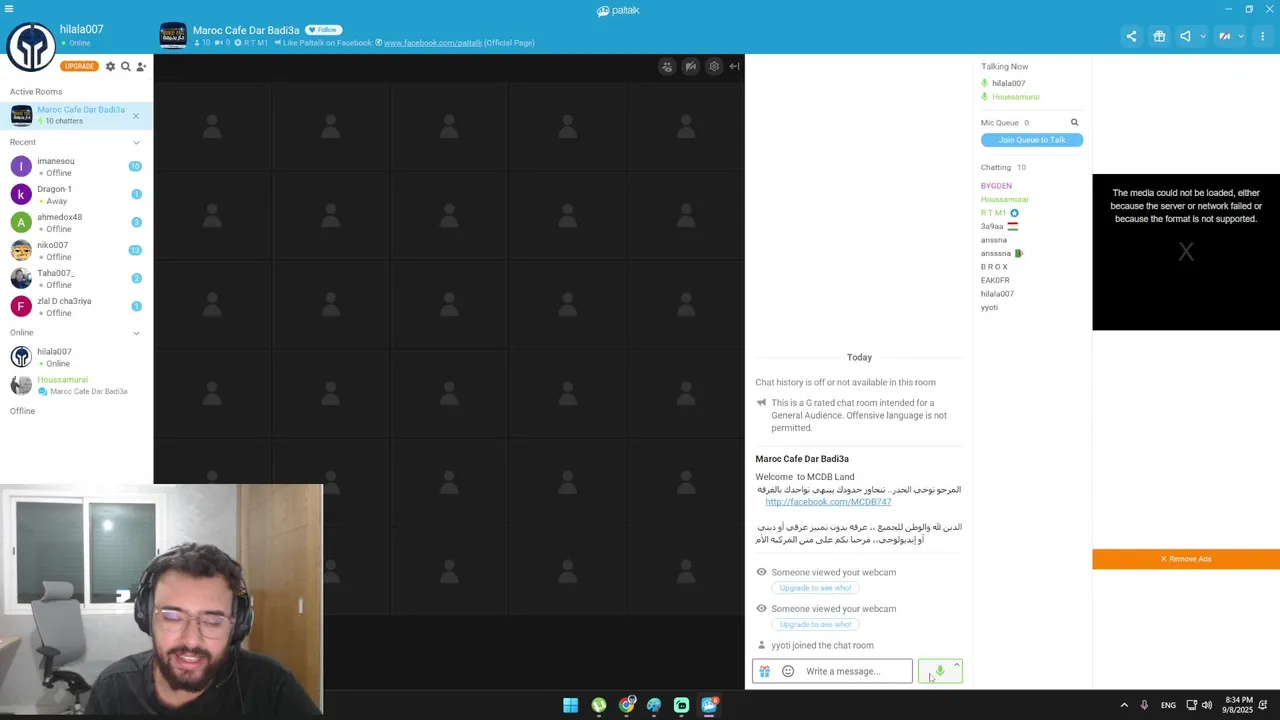Select ansssna in the Chatting list
The width and height of the screenshot is (1280, 720).
coord(996,253)
